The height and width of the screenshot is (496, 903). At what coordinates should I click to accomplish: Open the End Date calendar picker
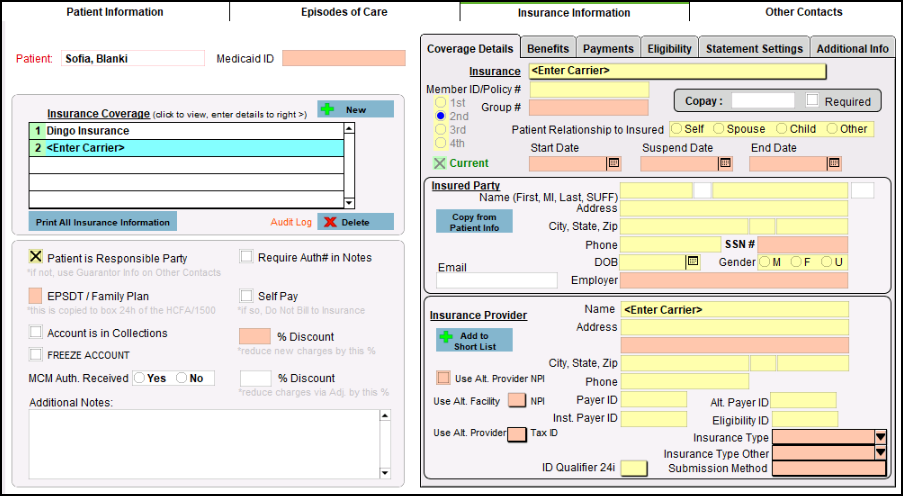pyautogui.click(x=834, y=163)
